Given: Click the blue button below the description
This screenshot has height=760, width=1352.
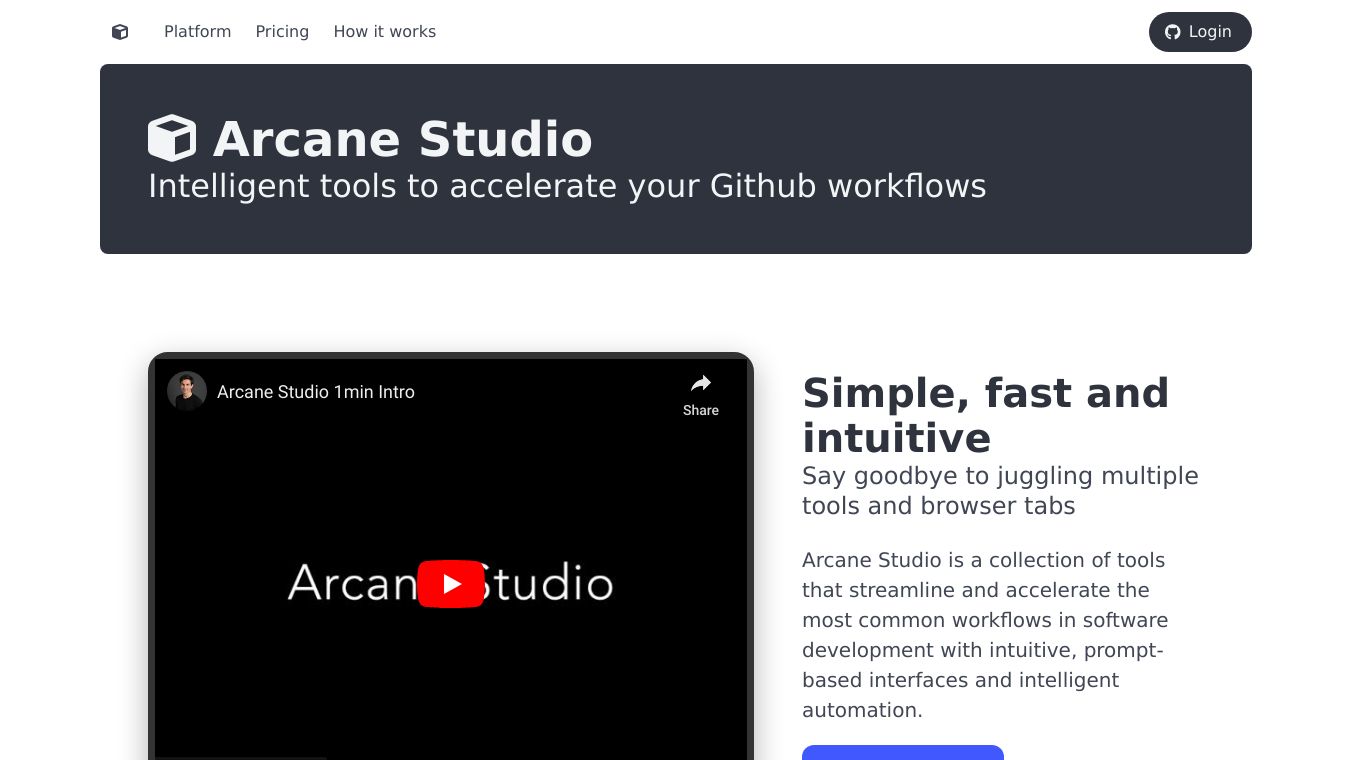Looking at the screenshot, I should (903, 752).
